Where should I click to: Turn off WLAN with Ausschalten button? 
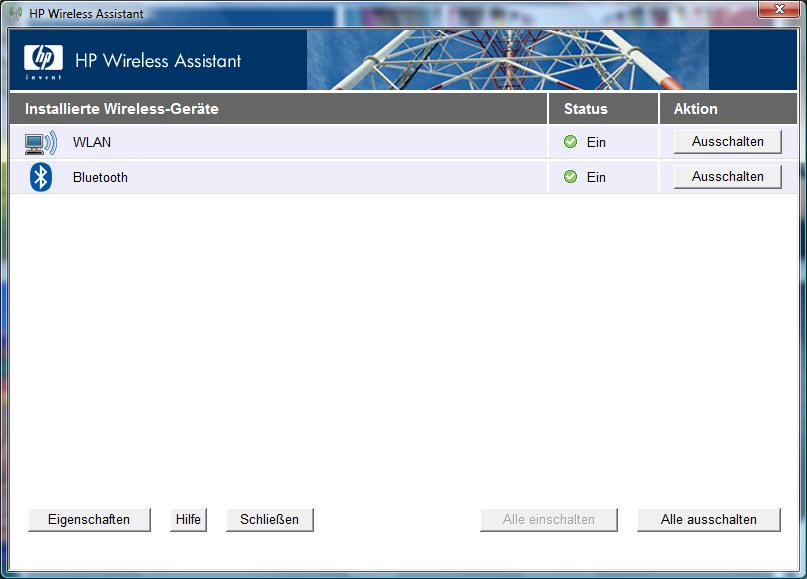coord(728,142)
